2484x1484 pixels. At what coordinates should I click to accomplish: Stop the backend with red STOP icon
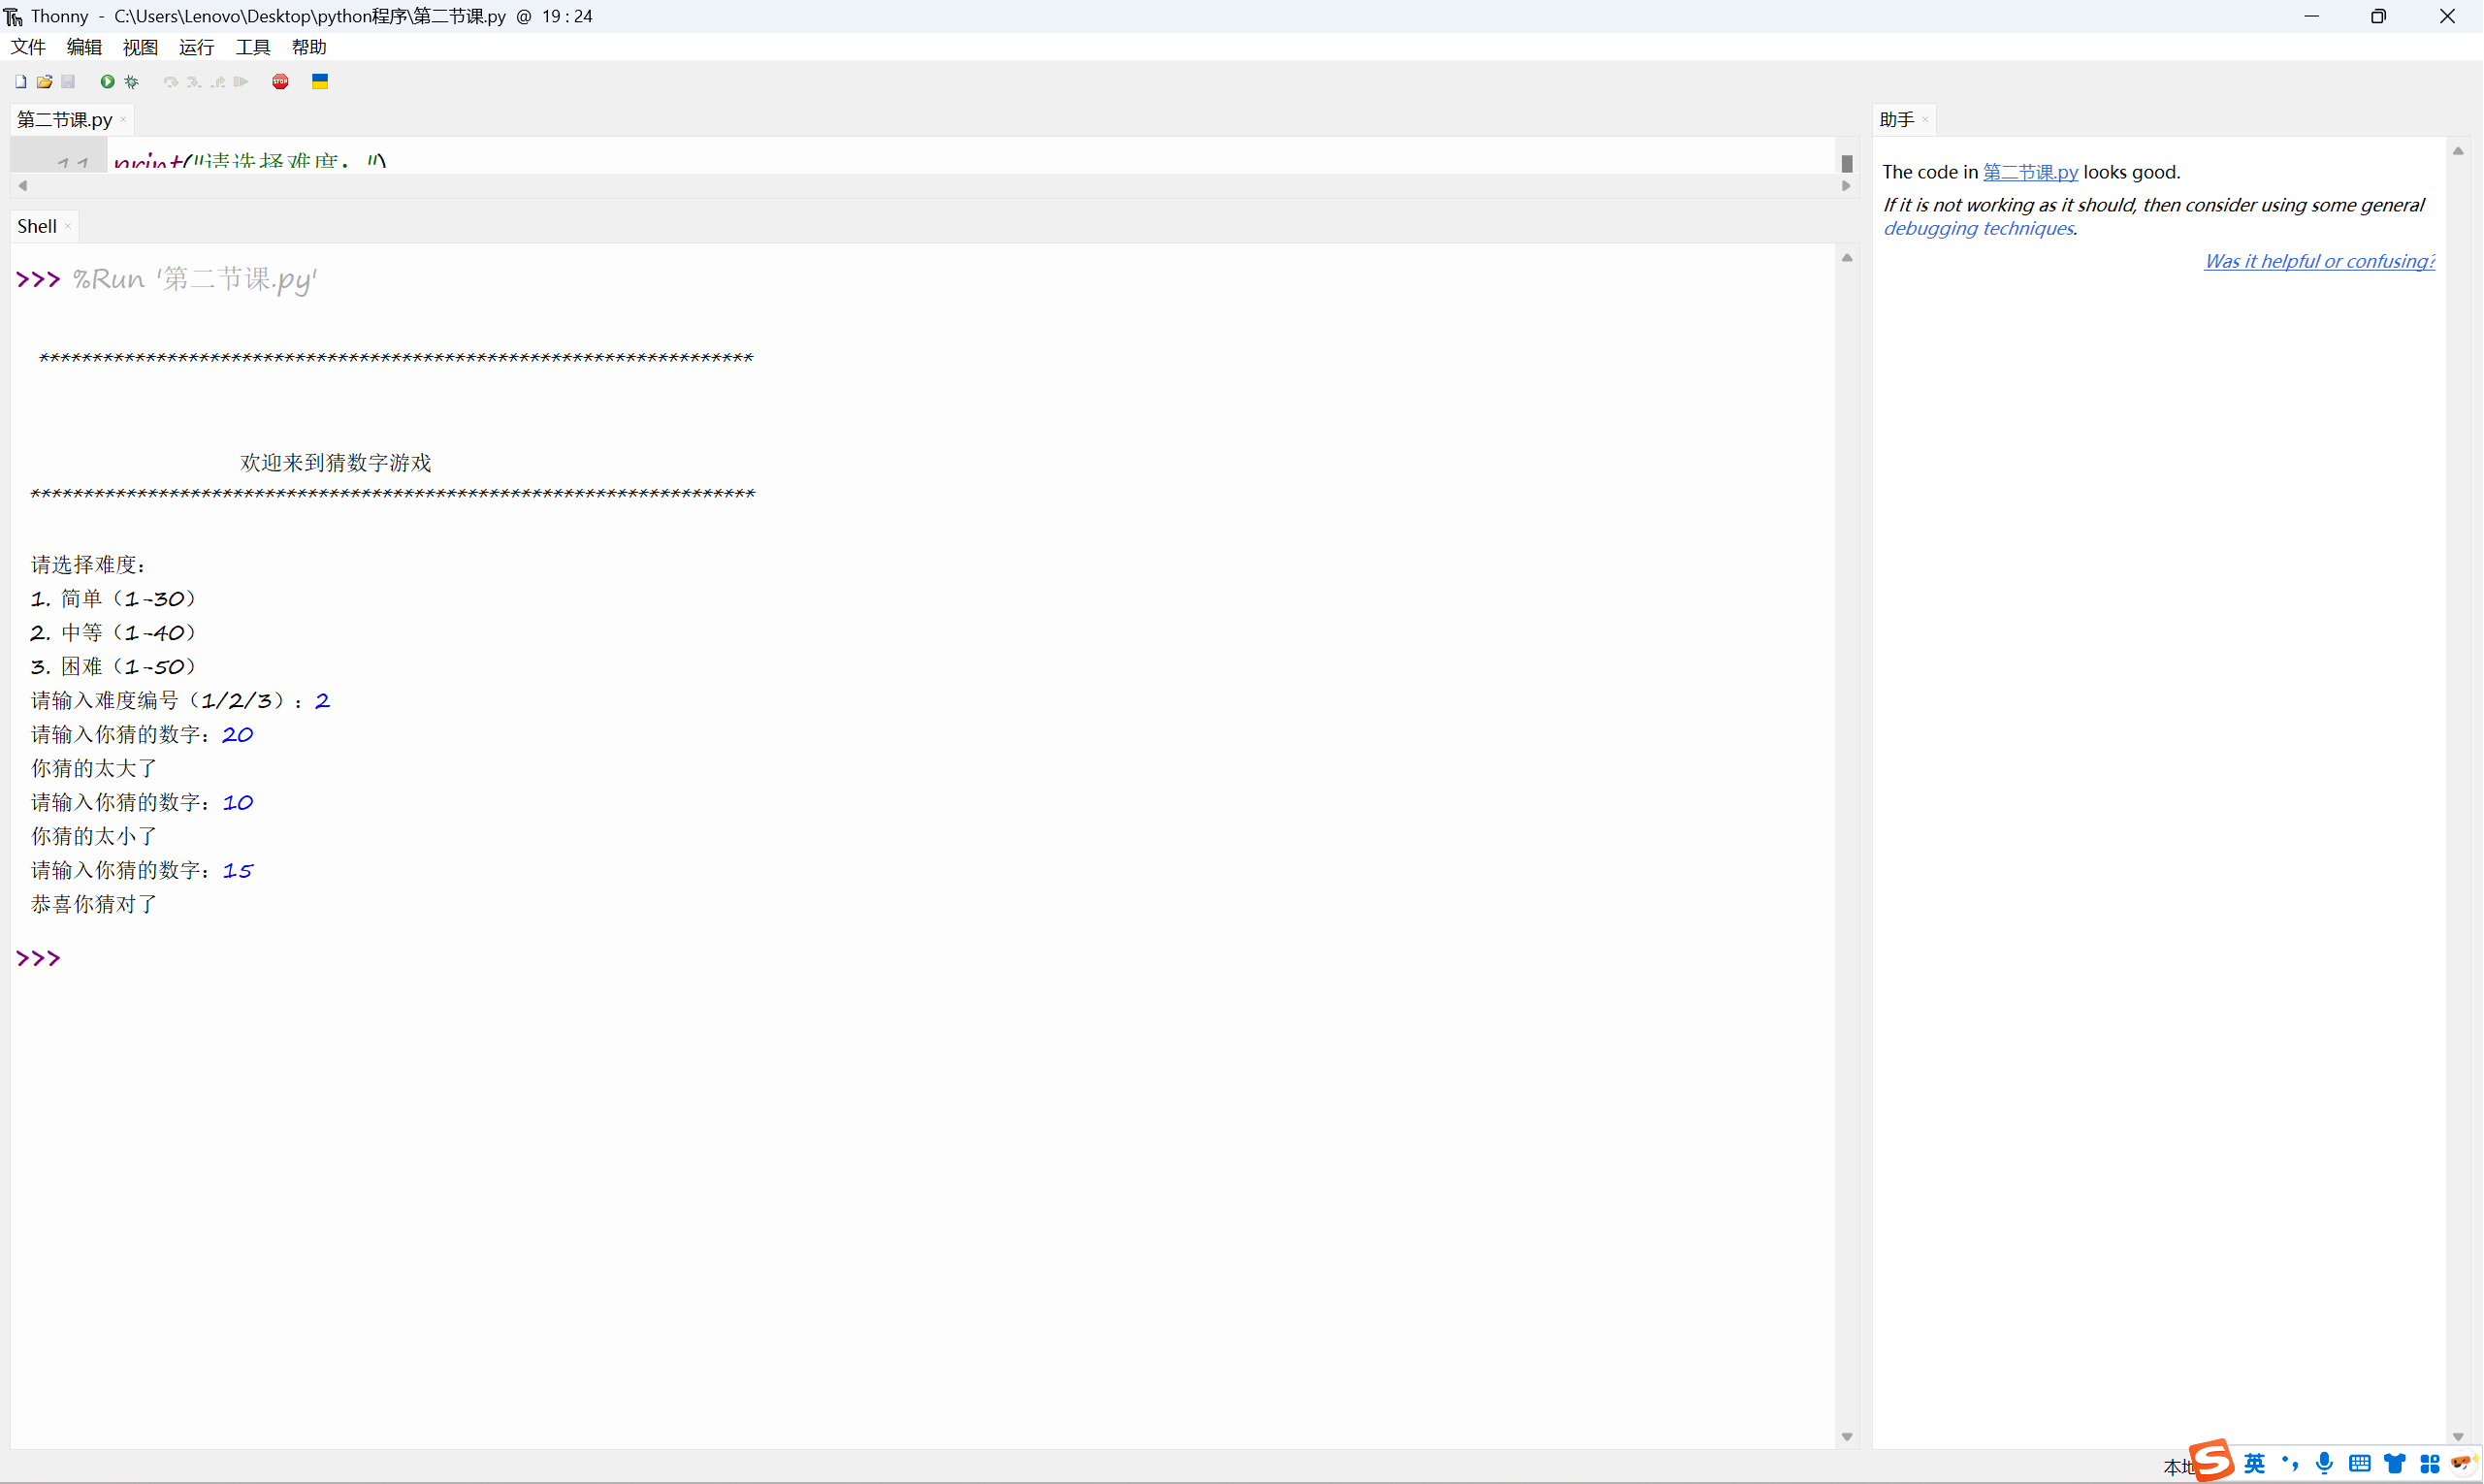click(280, 82)
